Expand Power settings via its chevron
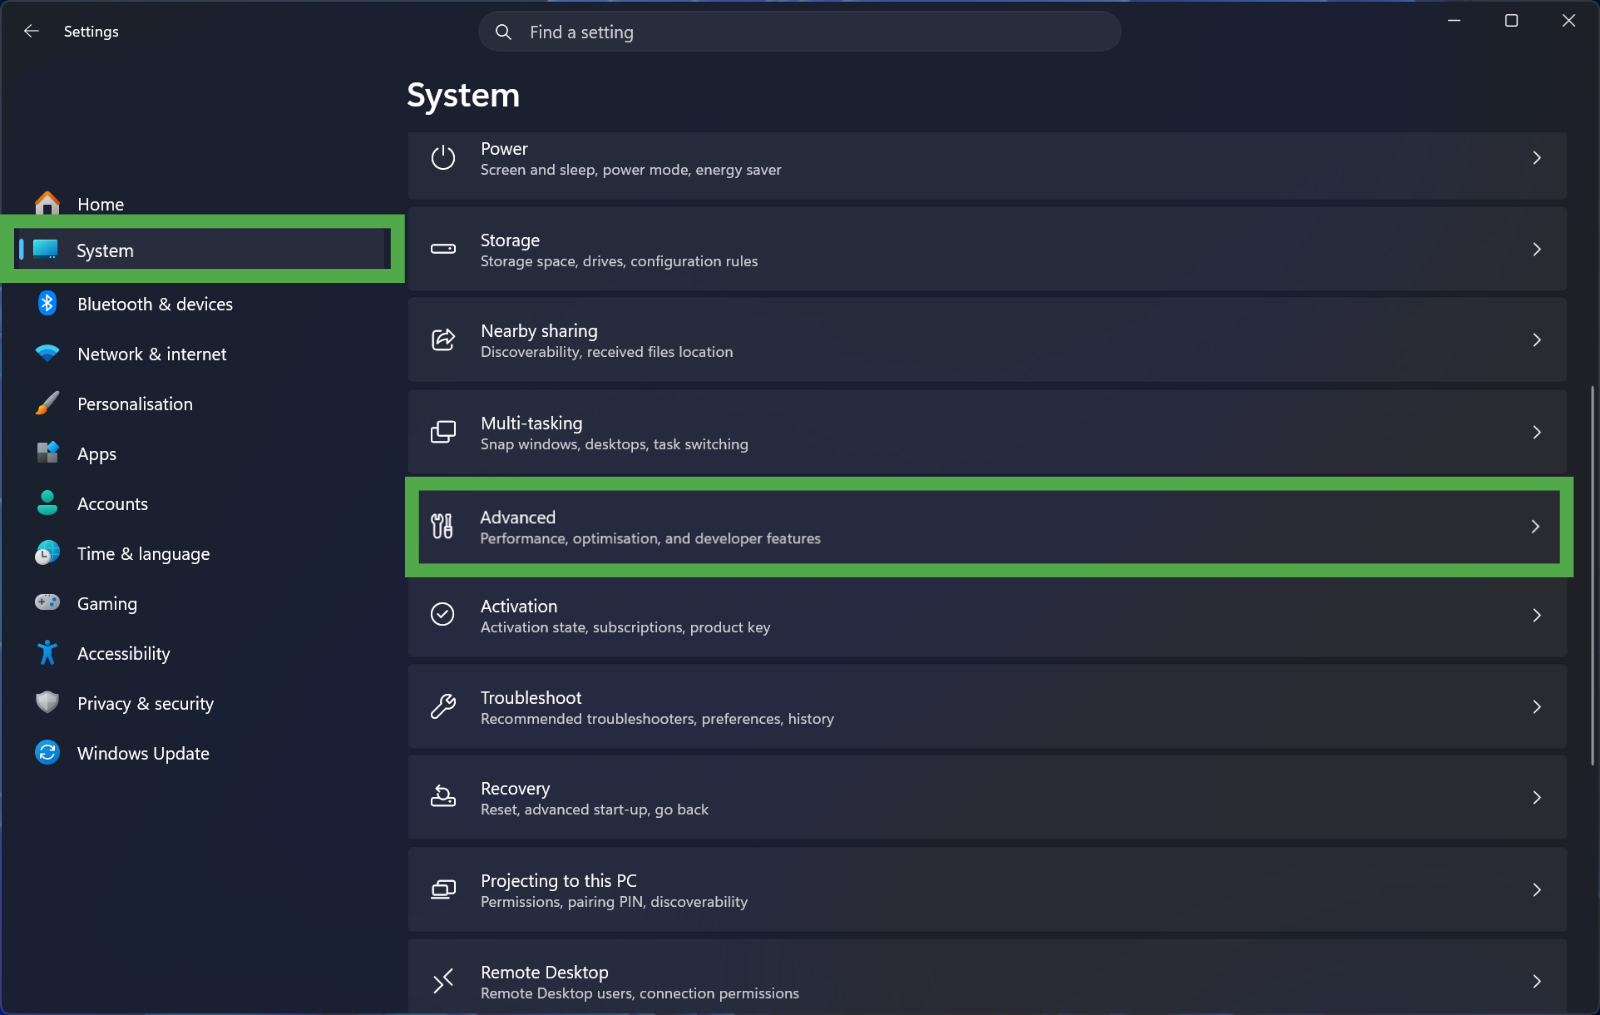This screenshot has height=1015, width=1600. [1537, 158]
